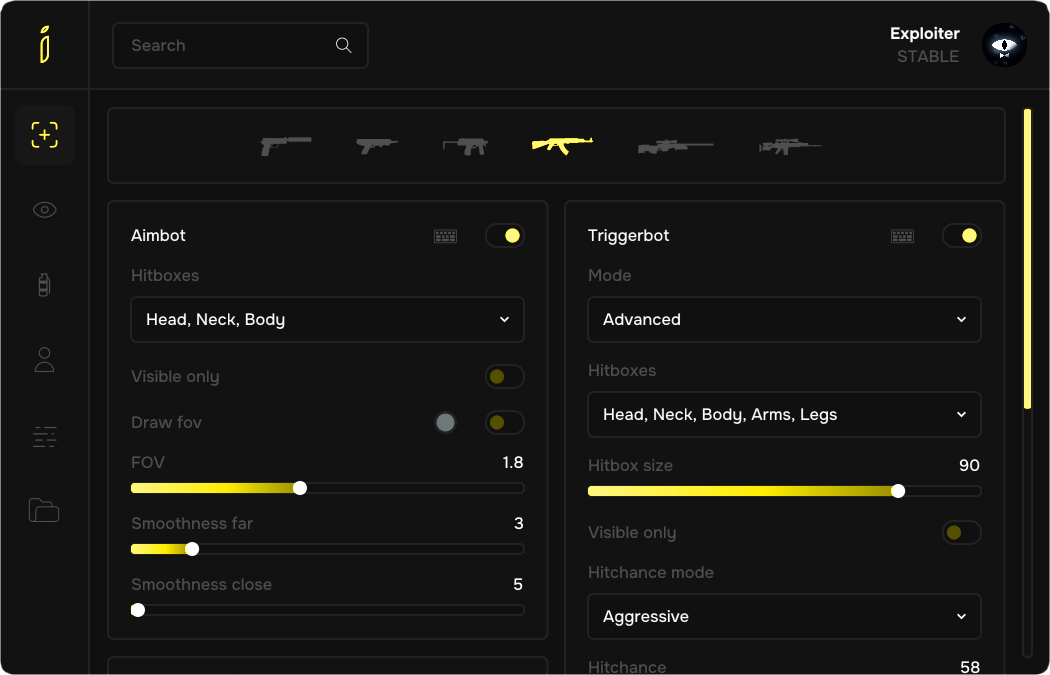
Task: Open the configs folder sidebar section
Action: point(45,510)
